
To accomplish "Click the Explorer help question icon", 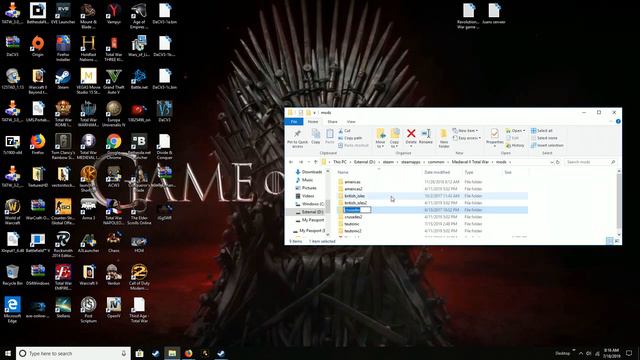I will [618, 121].
